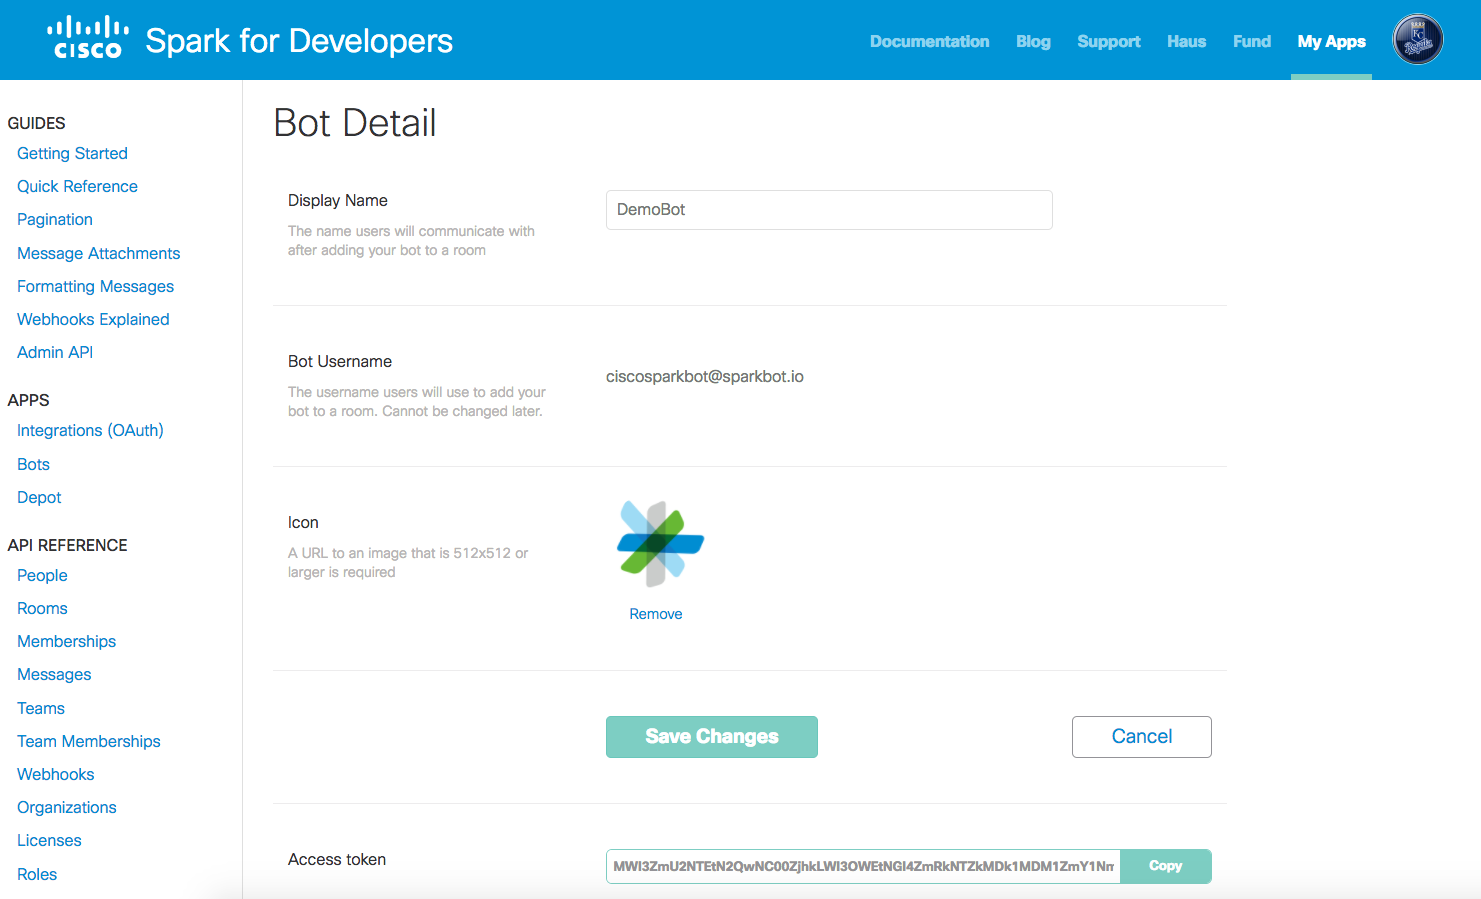Click the Icon label

[x=303, y=522]
